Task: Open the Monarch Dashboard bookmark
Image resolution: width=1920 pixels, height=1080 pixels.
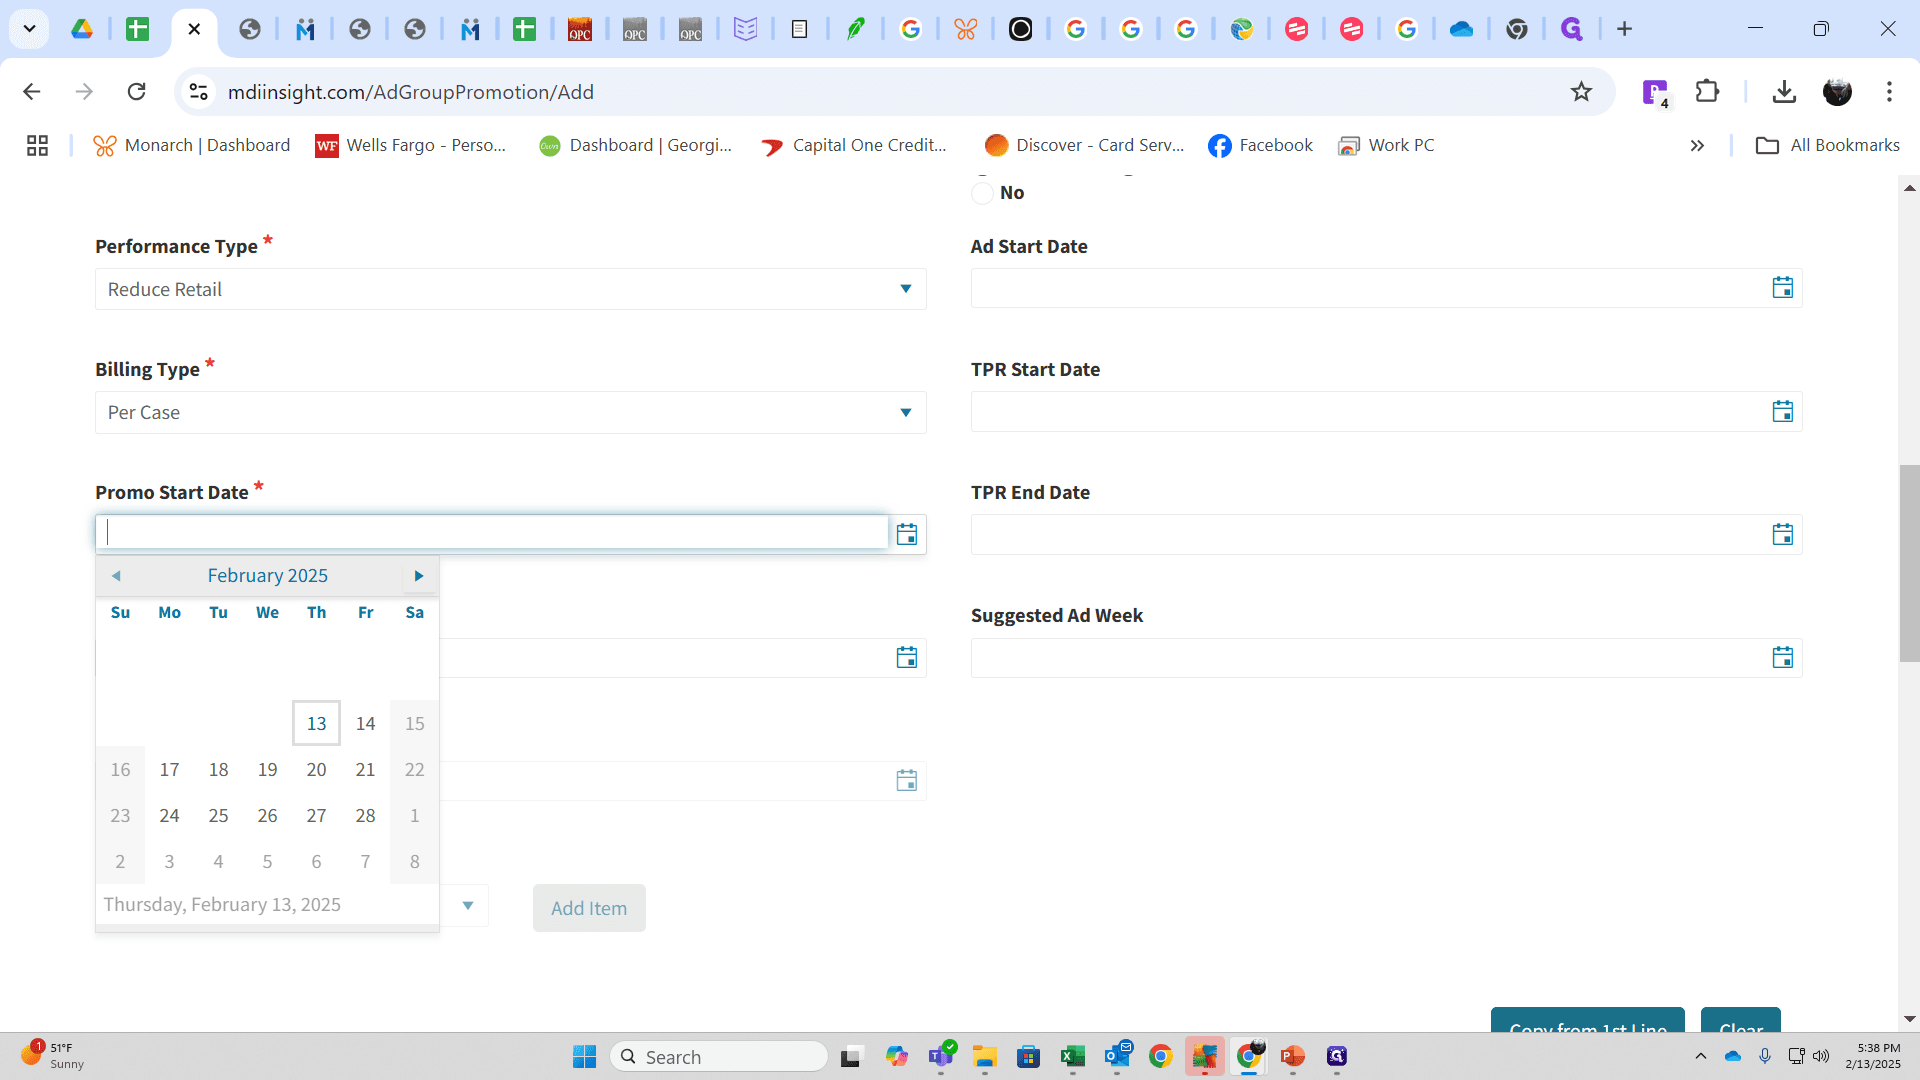Action: click(x=192, y=146)
